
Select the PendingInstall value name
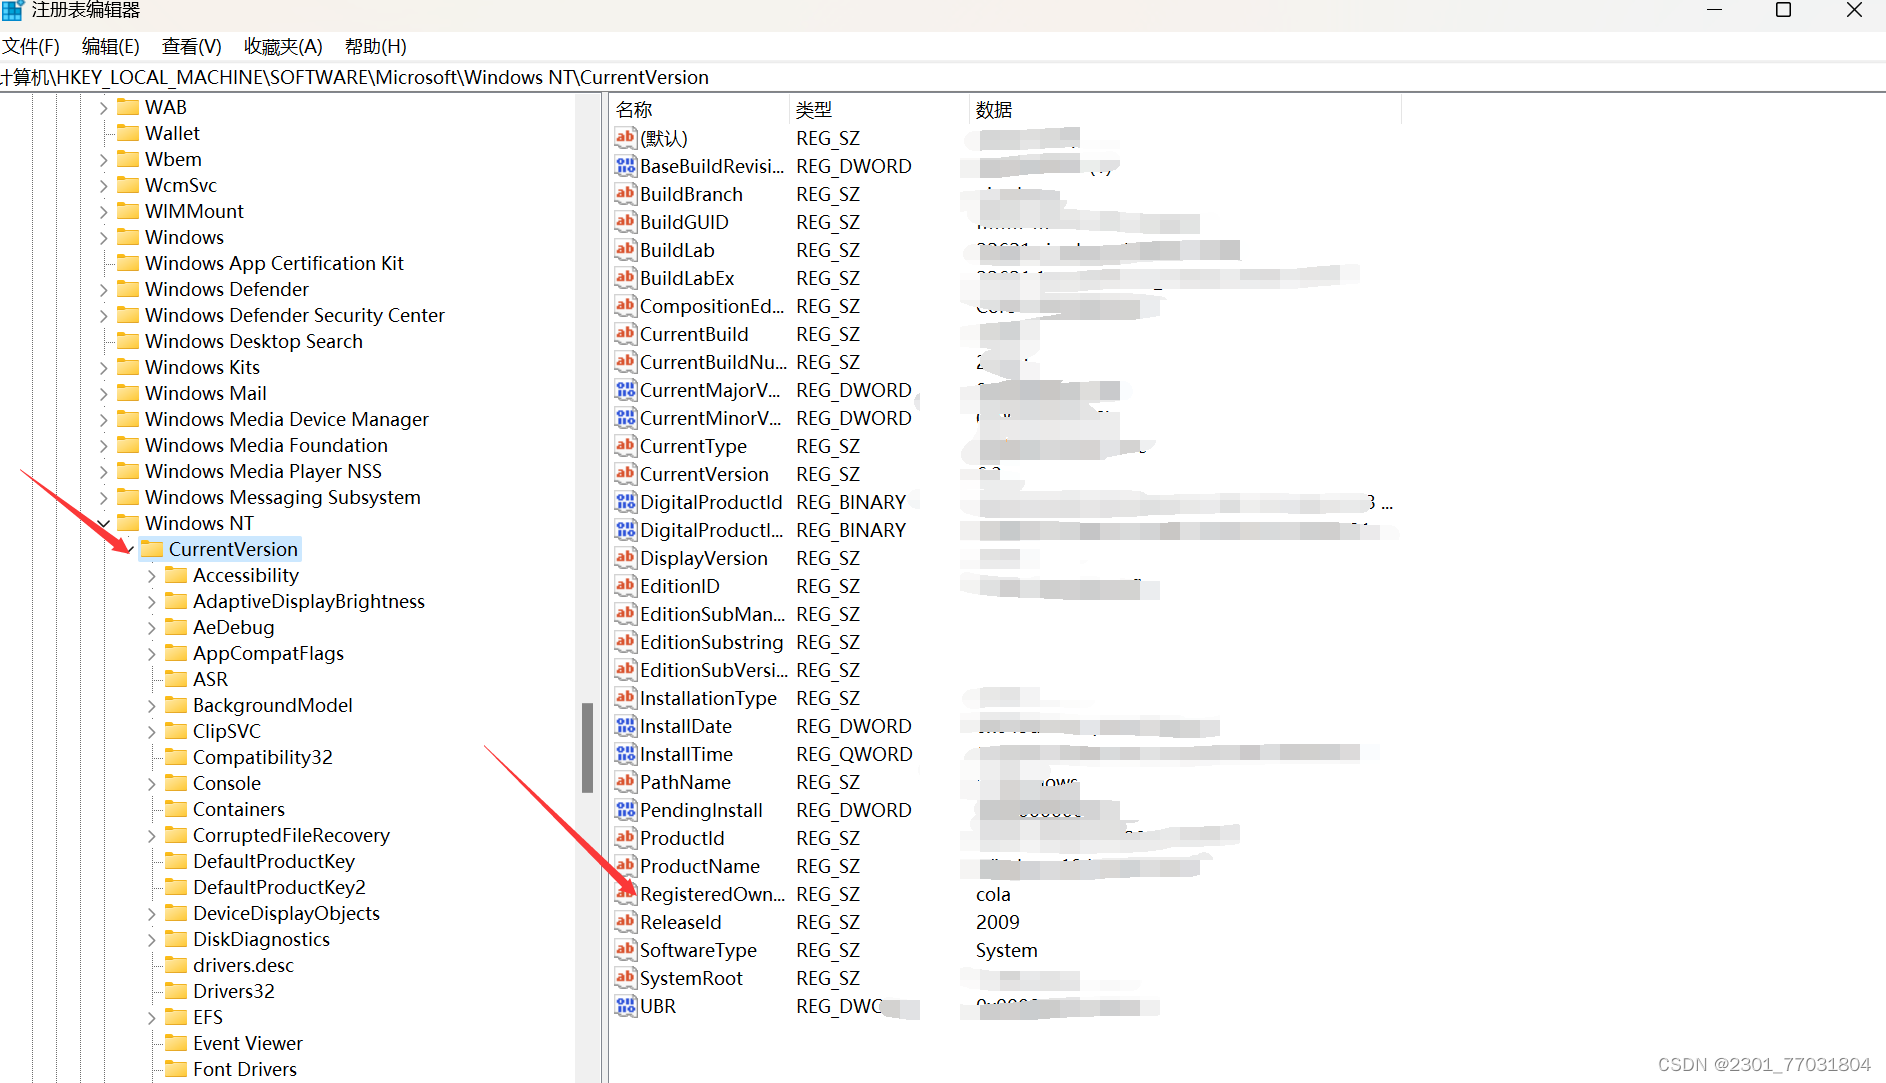point(701,810)
